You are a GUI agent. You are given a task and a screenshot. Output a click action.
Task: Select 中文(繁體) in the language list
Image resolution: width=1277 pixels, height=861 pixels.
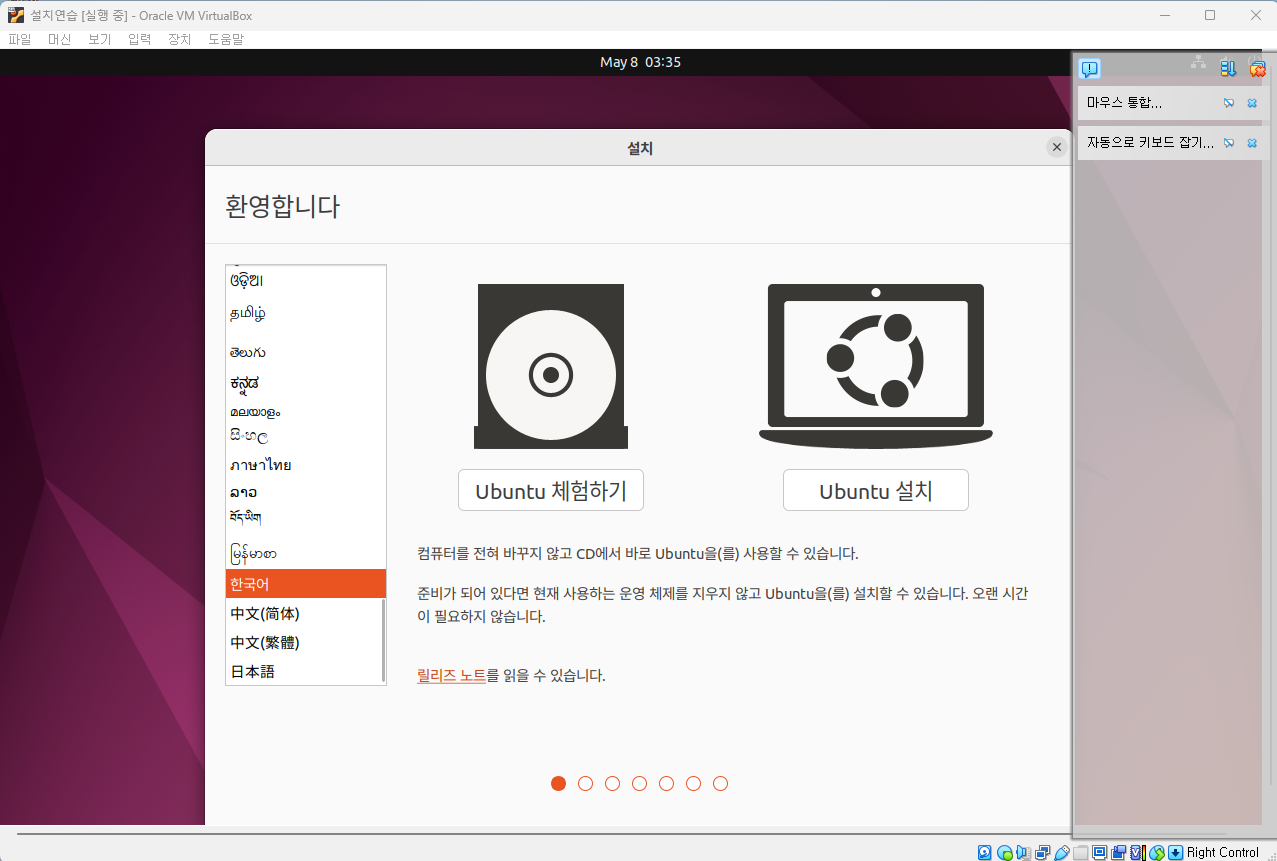click(305, 642)
